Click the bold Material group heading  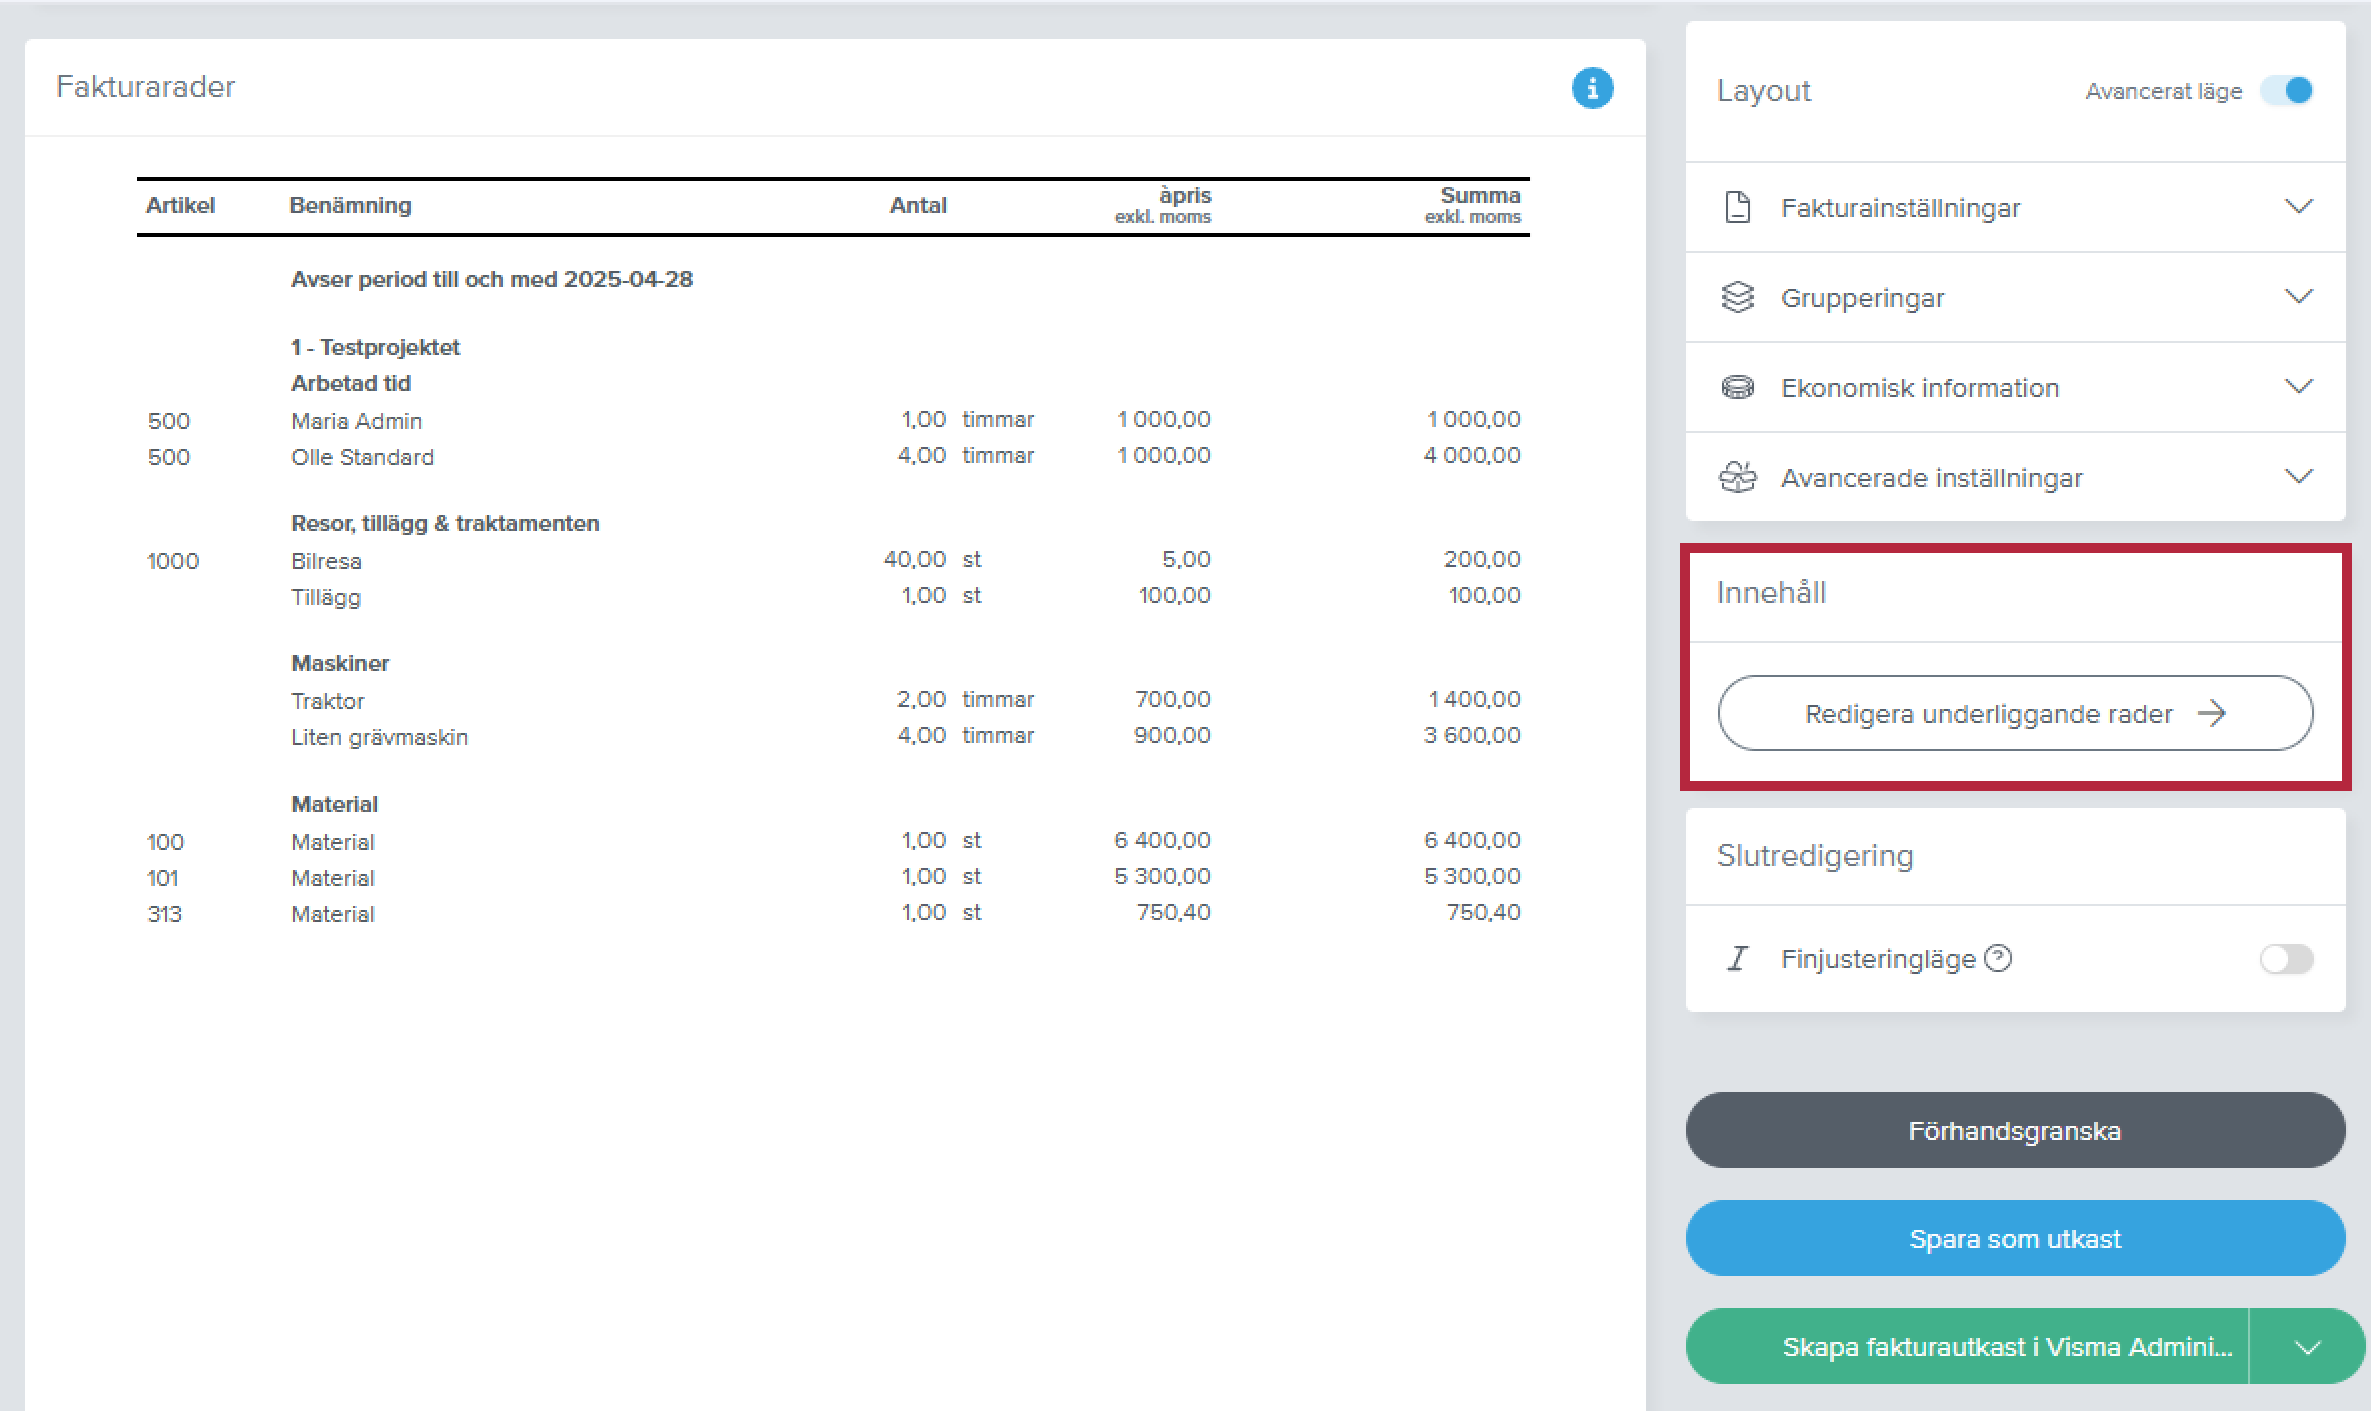tap(334, 804)
